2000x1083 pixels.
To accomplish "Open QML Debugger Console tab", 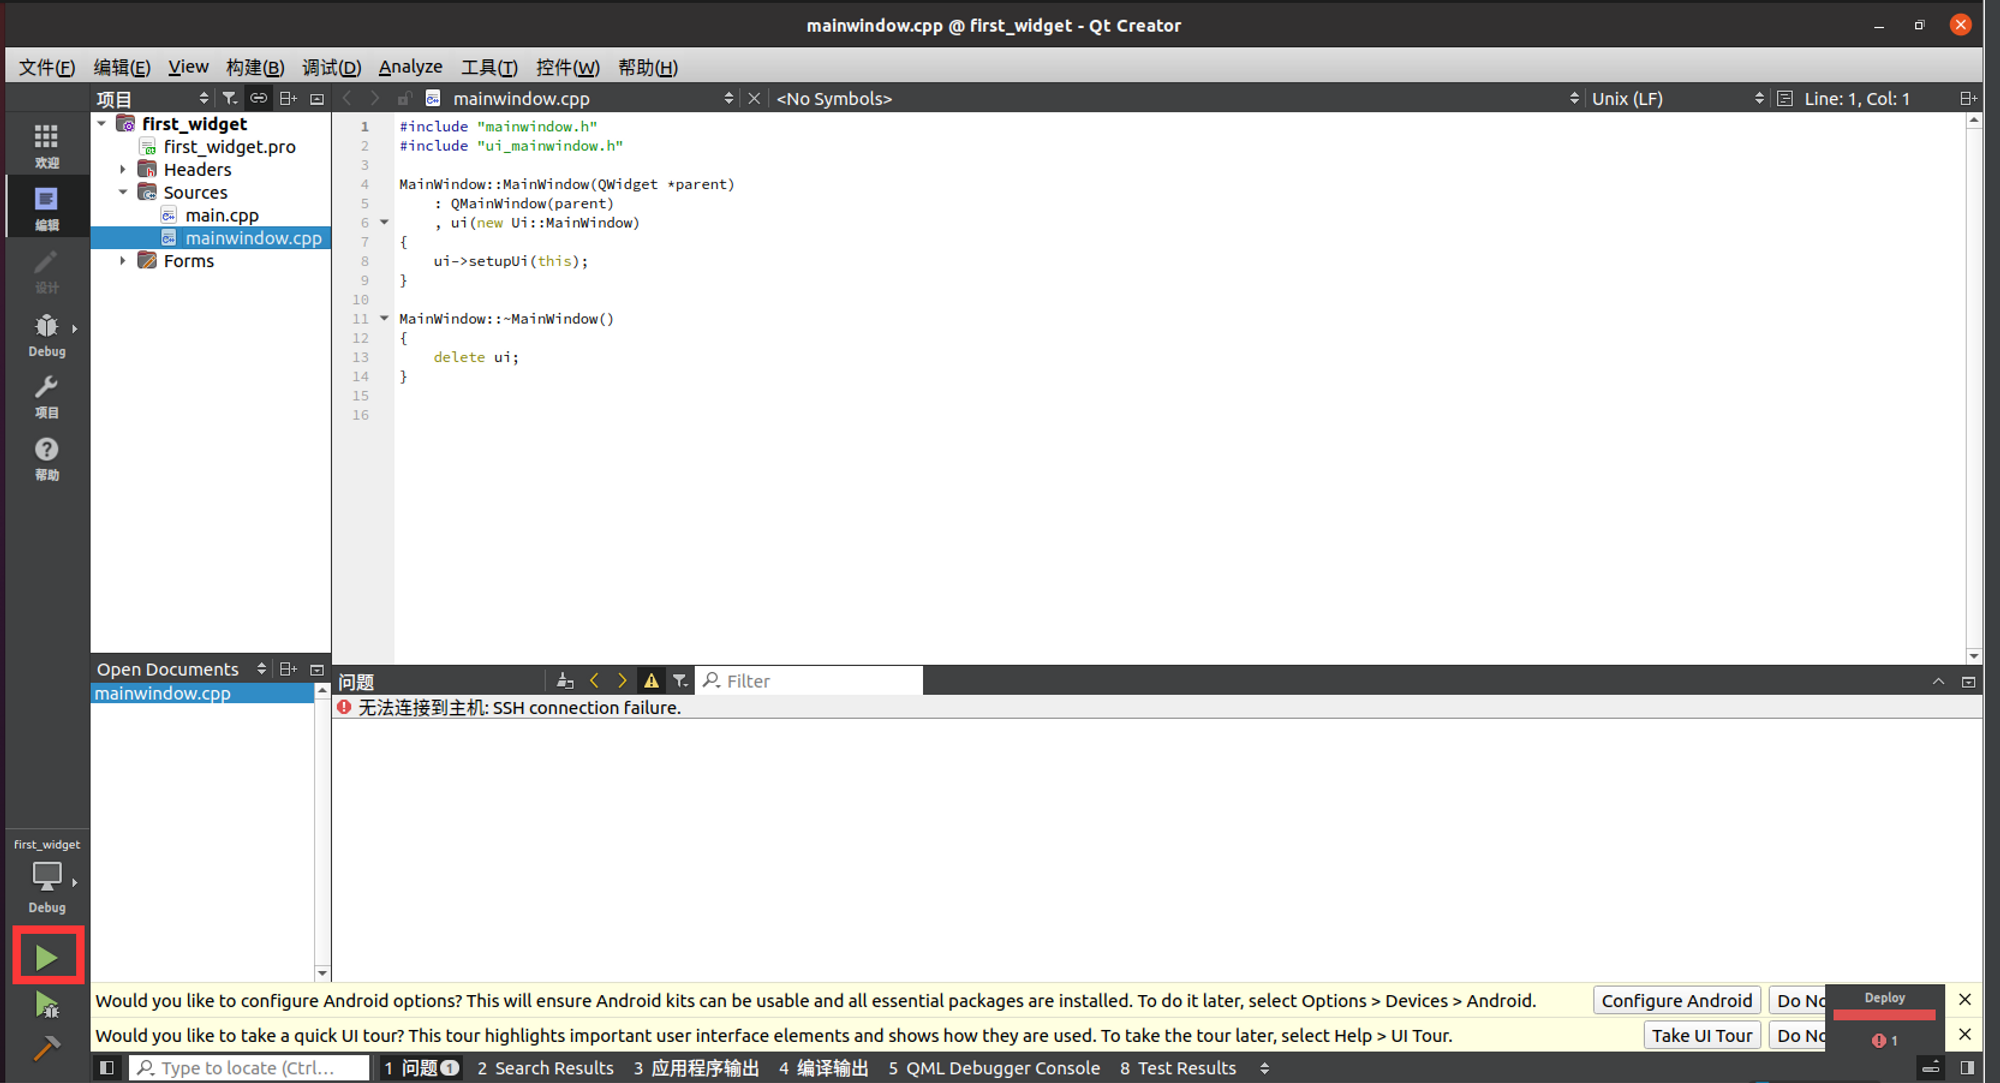I will coord(994,1068).
